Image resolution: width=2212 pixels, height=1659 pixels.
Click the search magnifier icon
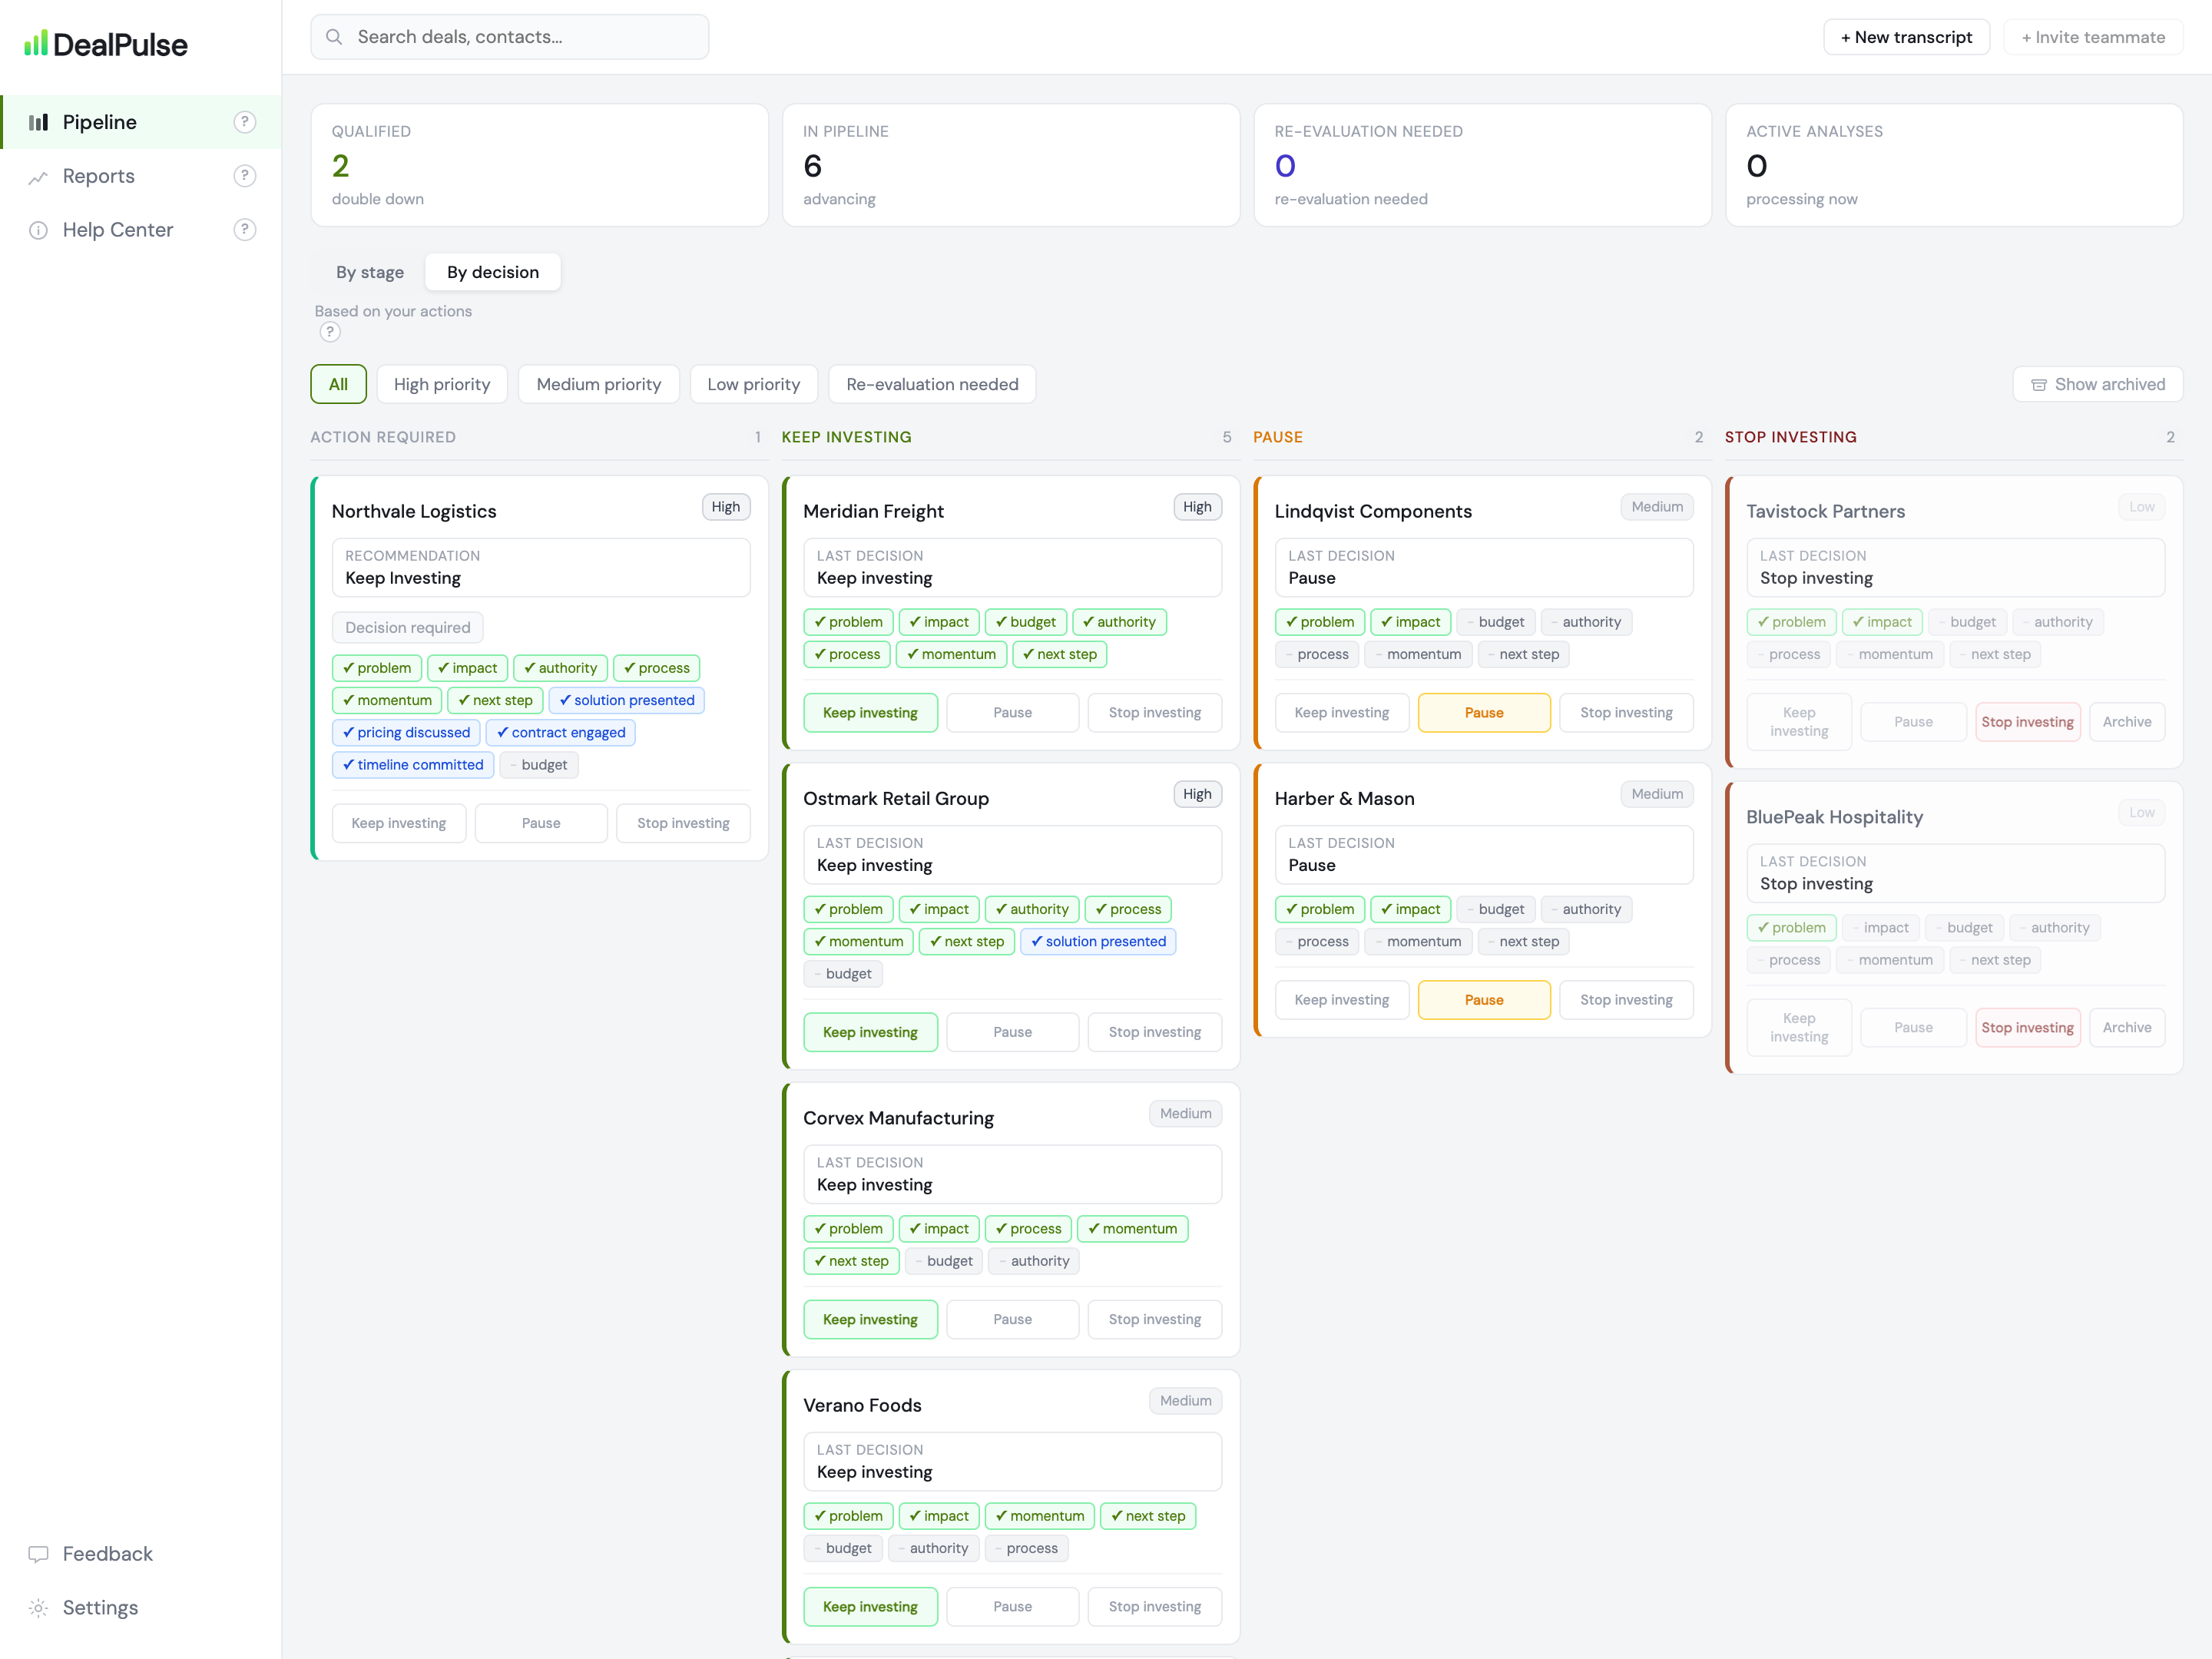(x=334, y=37)
